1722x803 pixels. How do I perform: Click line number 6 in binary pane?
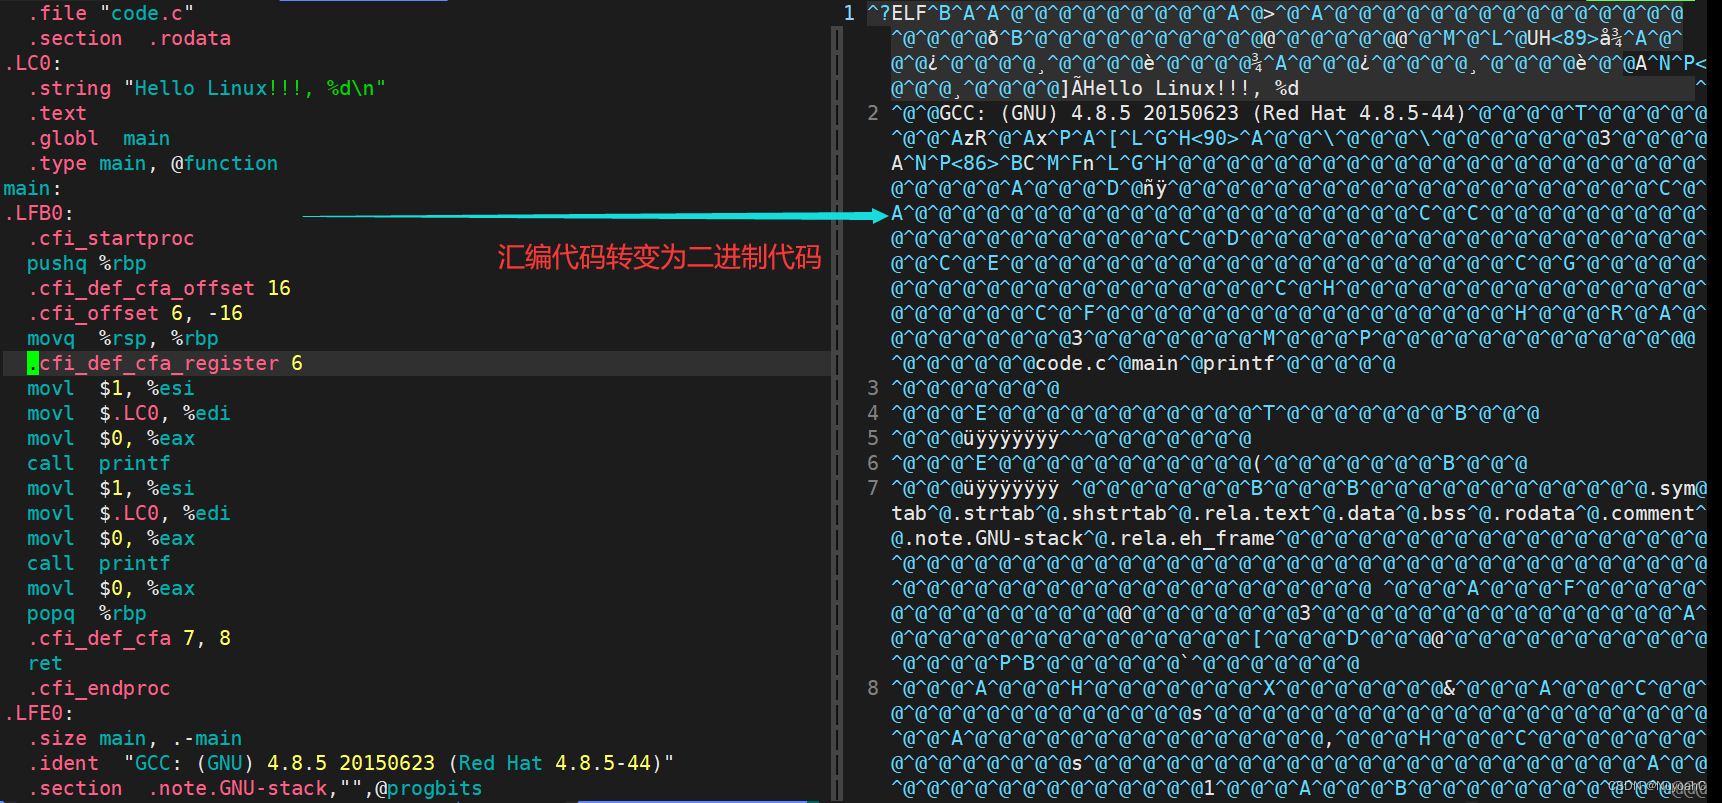coord(873,463)
